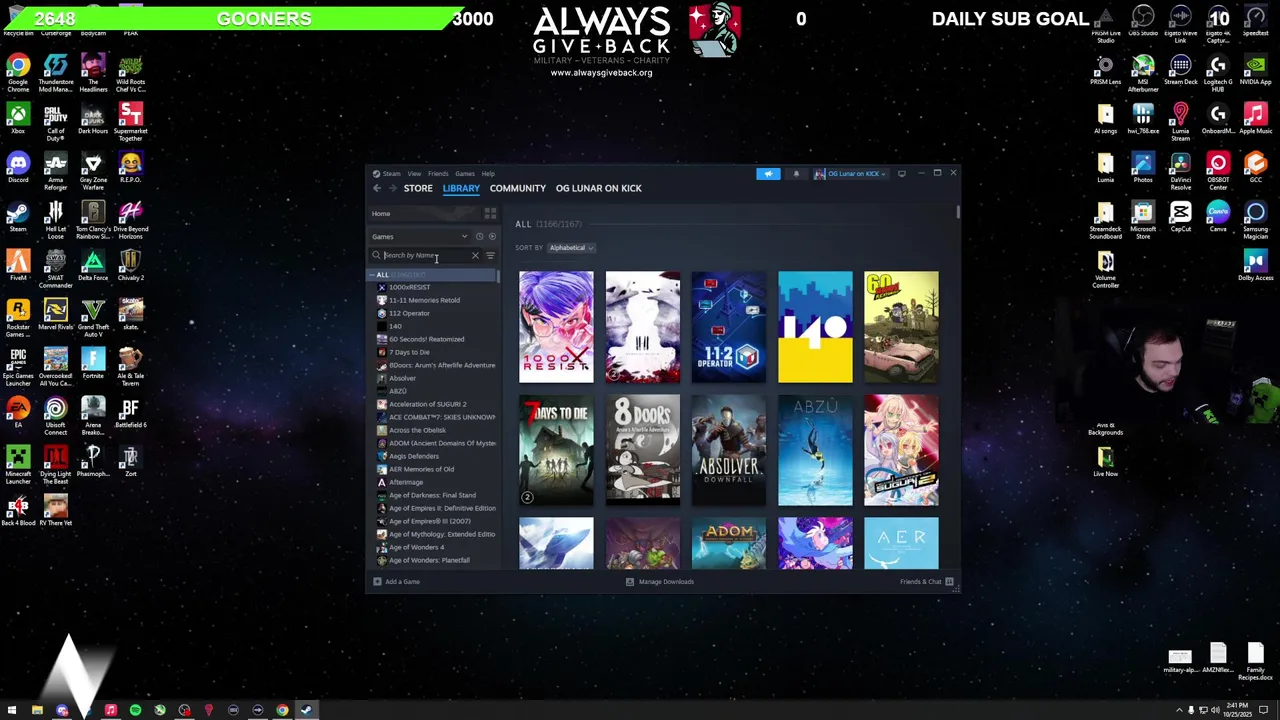Go to the STORE tab
1280x720 pixels.
click(418, 188)
